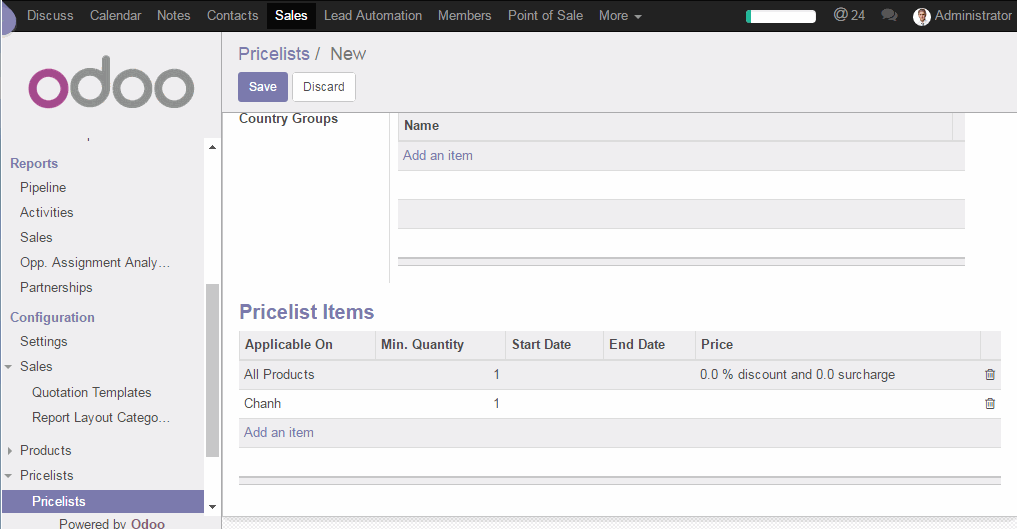Save the new pricelist
The height and width of the screenshot is (529, 1017).
262,87
